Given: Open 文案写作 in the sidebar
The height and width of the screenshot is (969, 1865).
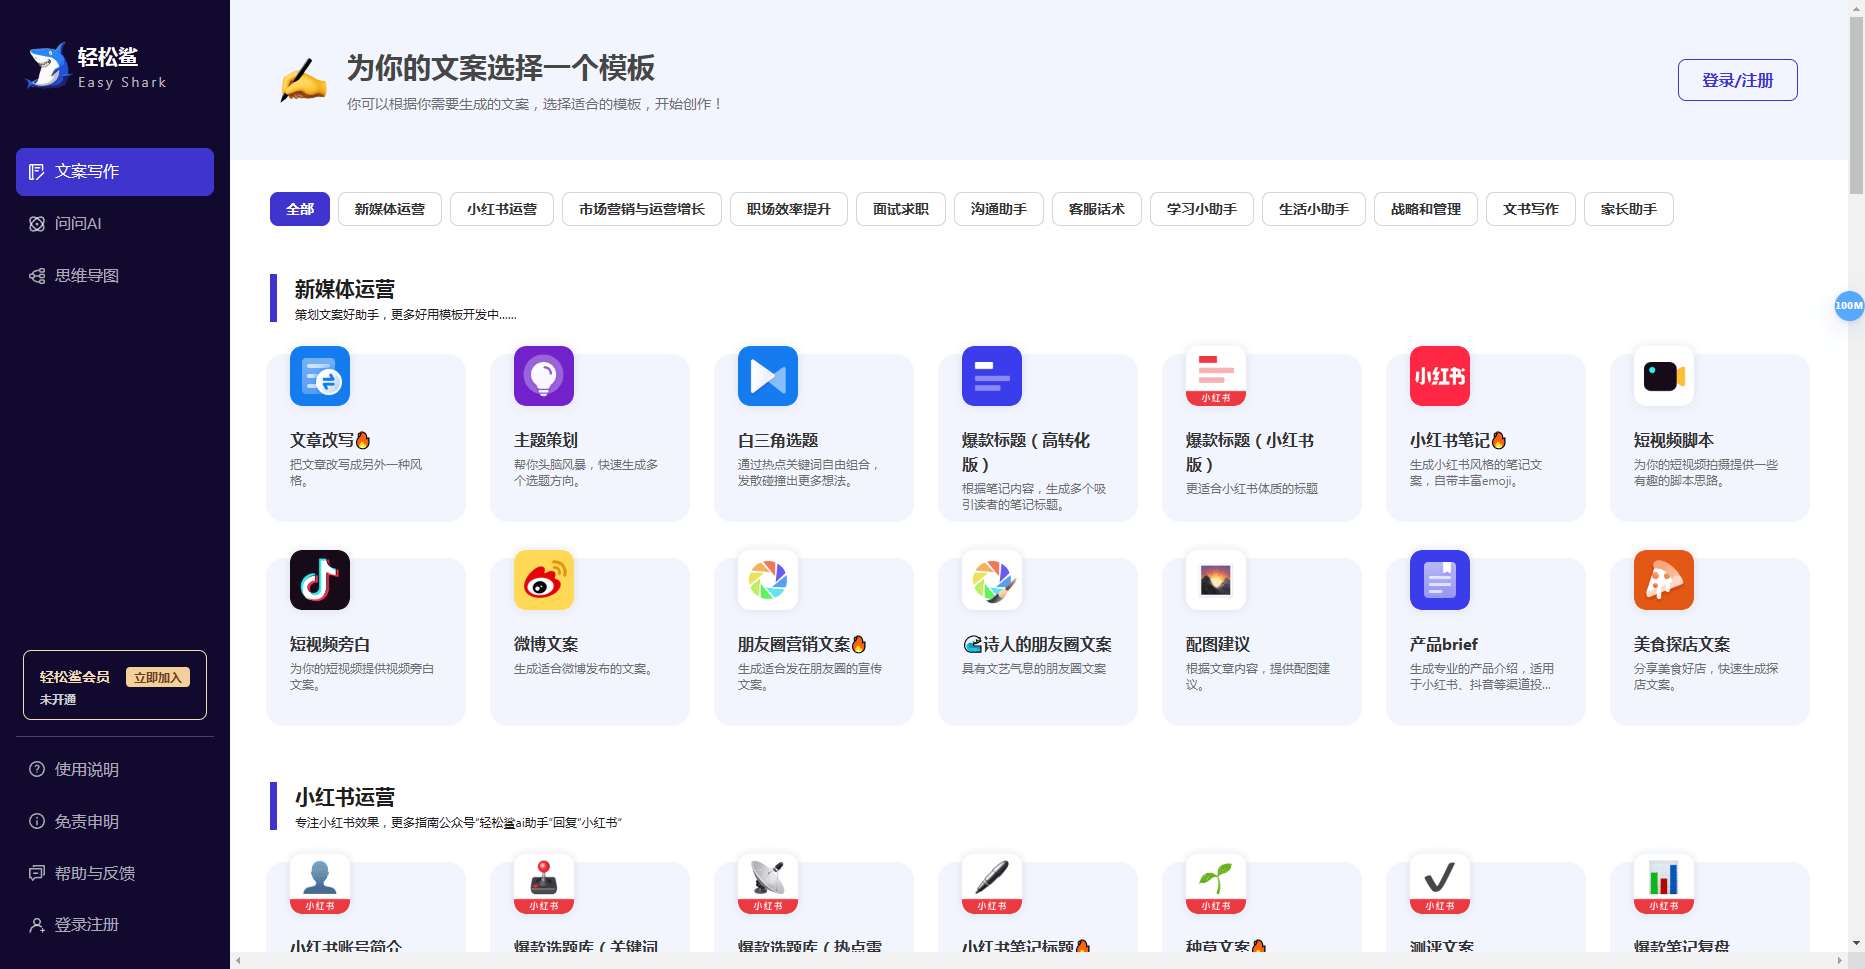Looking at the screenshot, I should pos(115,172).
